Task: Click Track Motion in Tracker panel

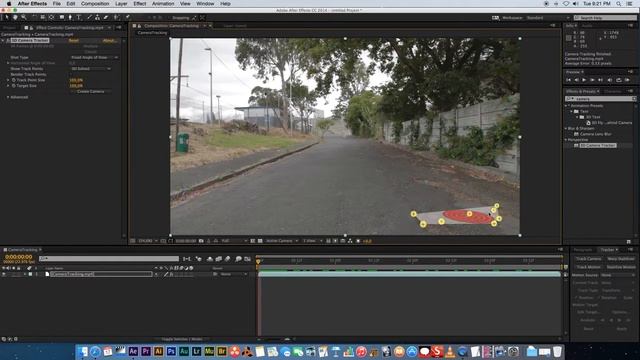Action: tap(589, 267)
